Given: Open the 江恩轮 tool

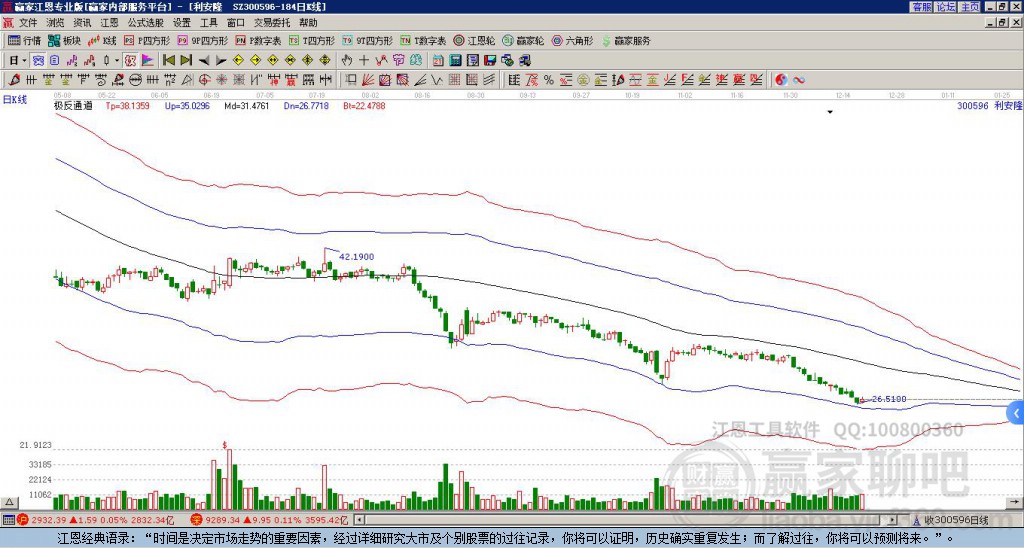Looking at the screenshot, I should (474, 40).
